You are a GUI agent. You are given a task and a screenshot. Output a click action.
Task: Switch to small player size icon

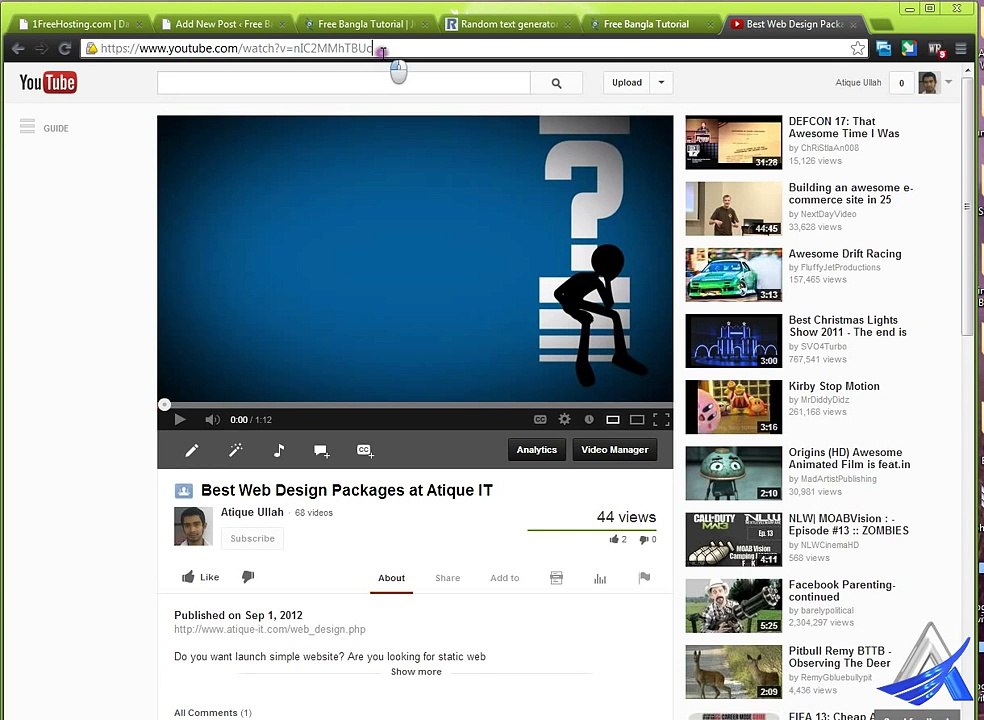(x=612, y=419)
